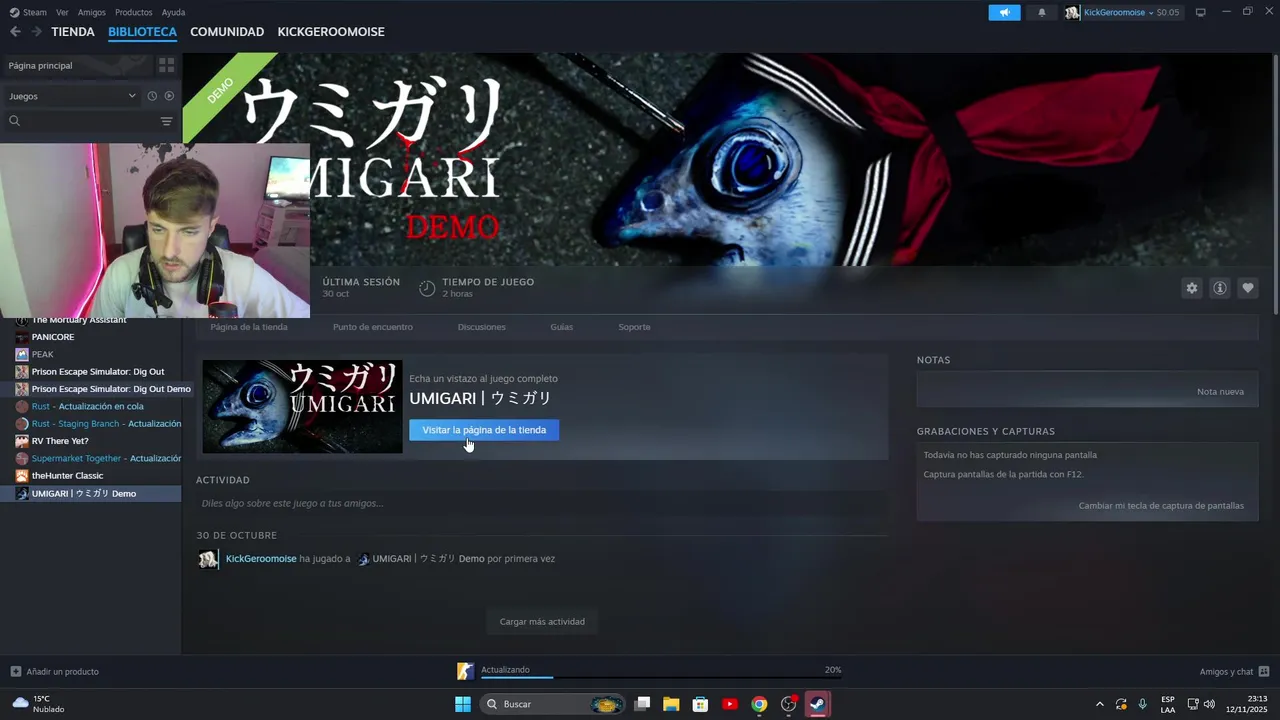Open the Guías tab
Image resolution: width=1280 pixels, height=720 pixels.
point(561,327)
